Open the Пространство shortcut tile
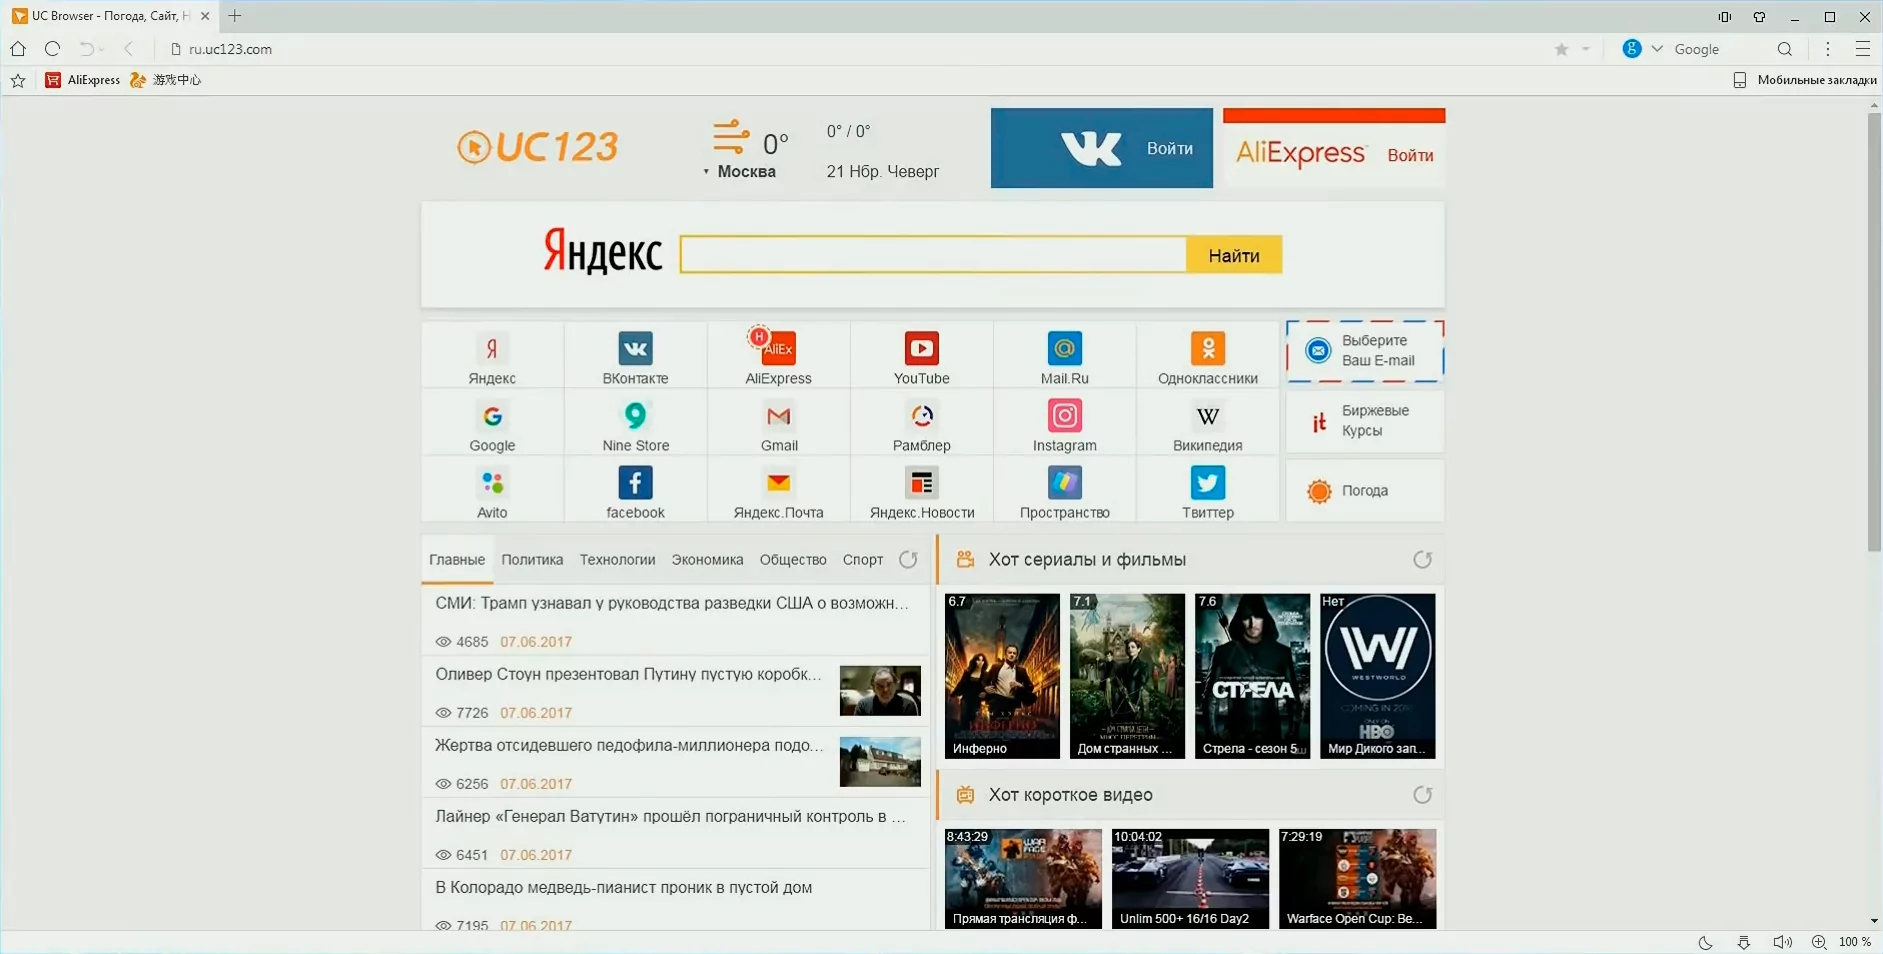The height and width of the screenshot is (954, 1883). pos(1064,489)
